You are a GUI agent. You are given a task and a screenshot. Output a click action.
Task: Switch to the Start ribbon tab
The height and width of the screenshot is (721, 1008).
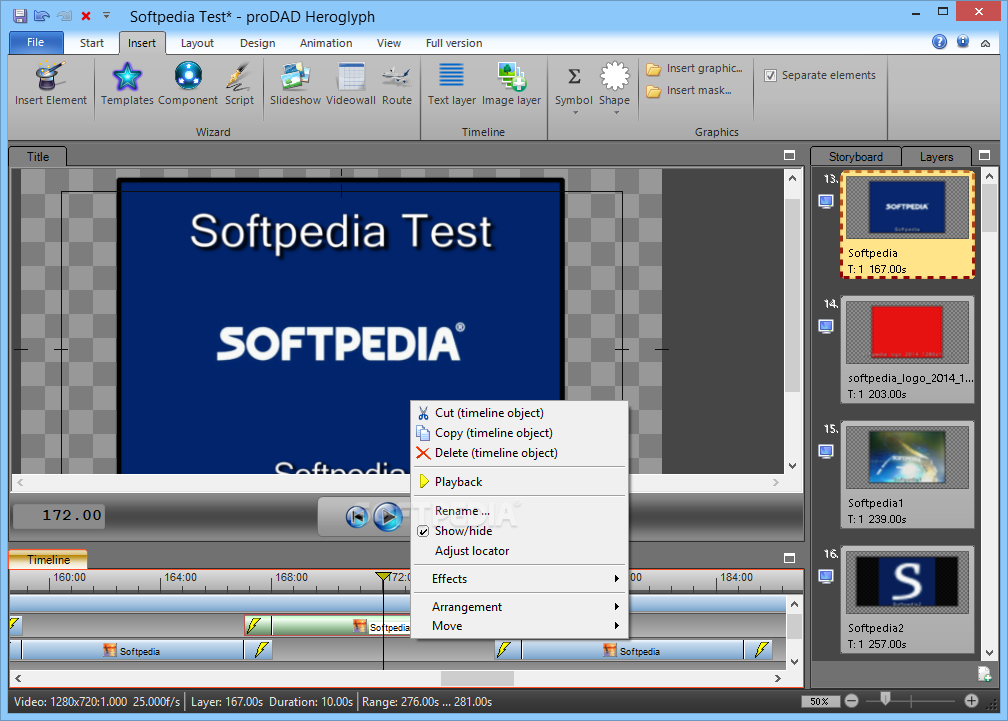click(91, 43)
